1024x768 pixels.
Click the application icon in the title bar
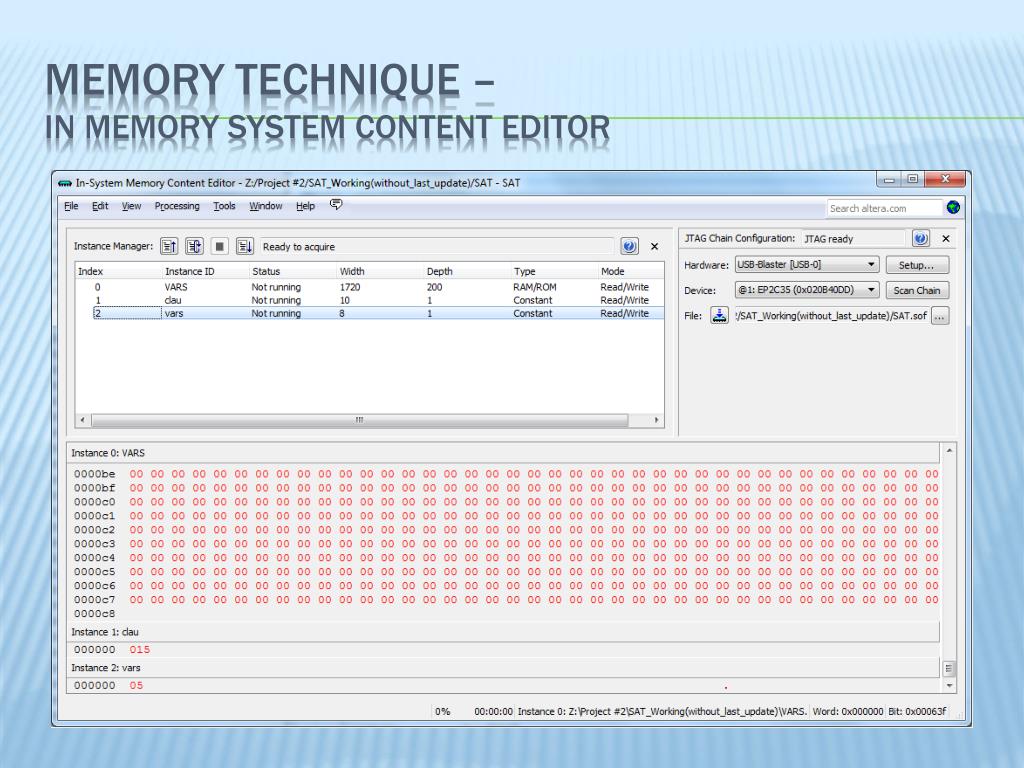point(65,183)
